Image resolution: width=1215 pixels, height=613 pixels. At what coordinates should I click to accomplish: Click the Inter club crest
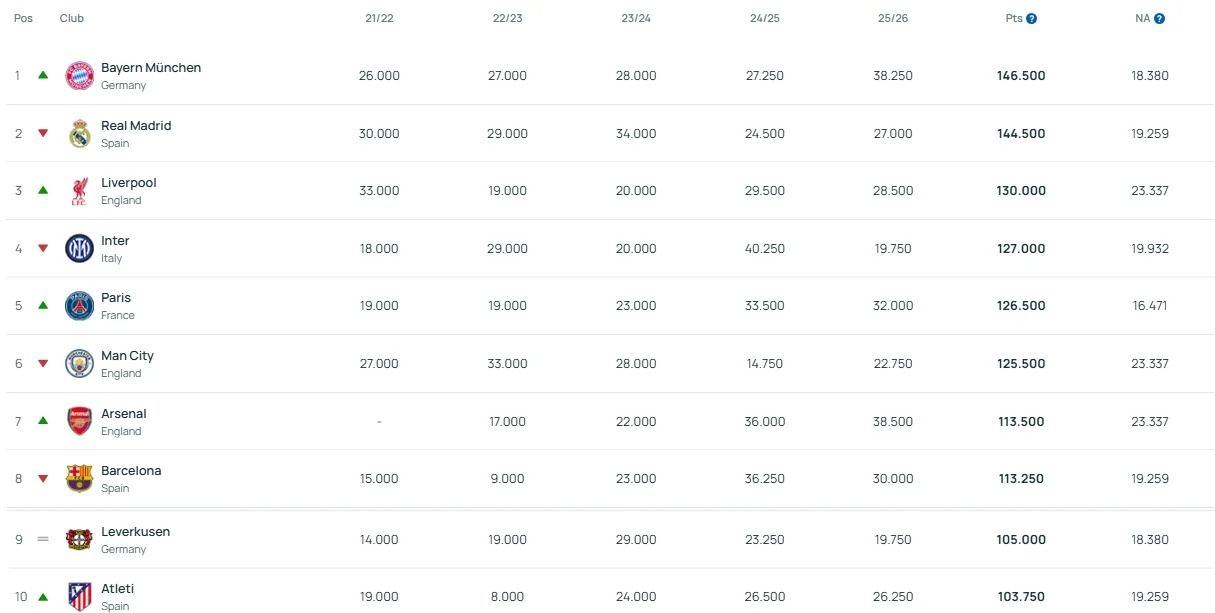(79, 248)
